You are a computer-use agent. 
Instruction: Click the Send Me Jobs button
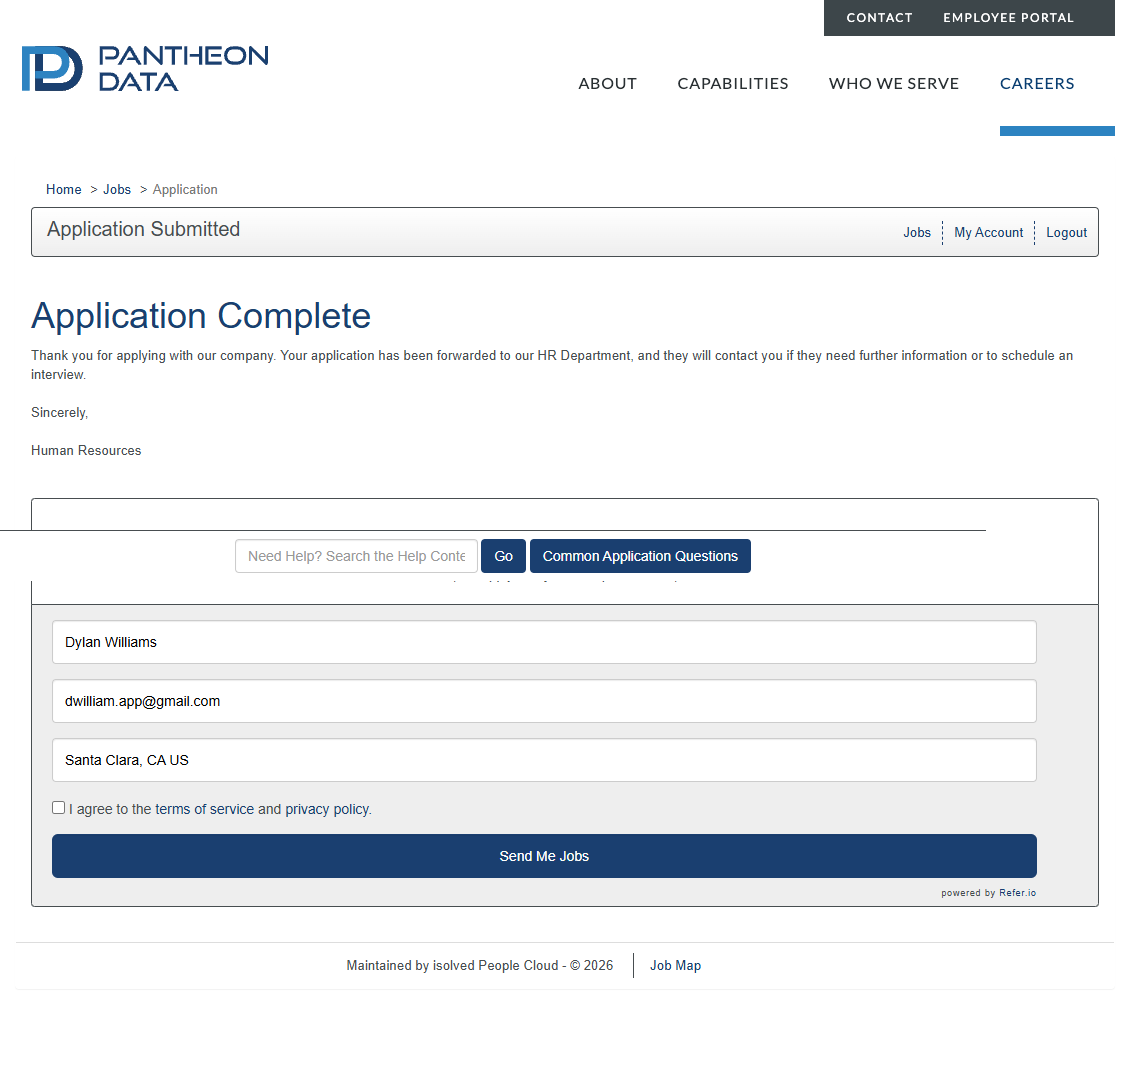[544, 856]
